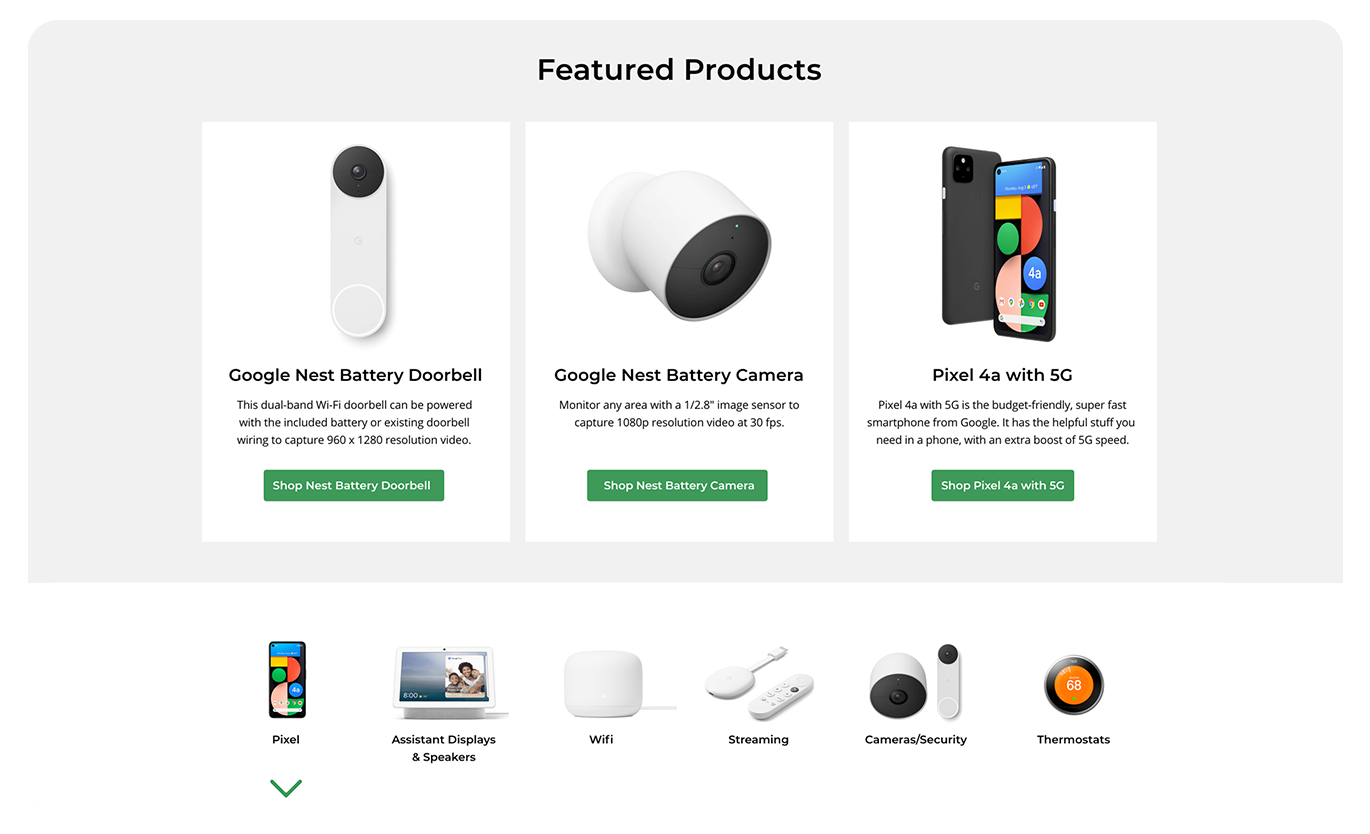Select the Cameras/Security category label
The image size is (1370, 834).
(916, 740)
